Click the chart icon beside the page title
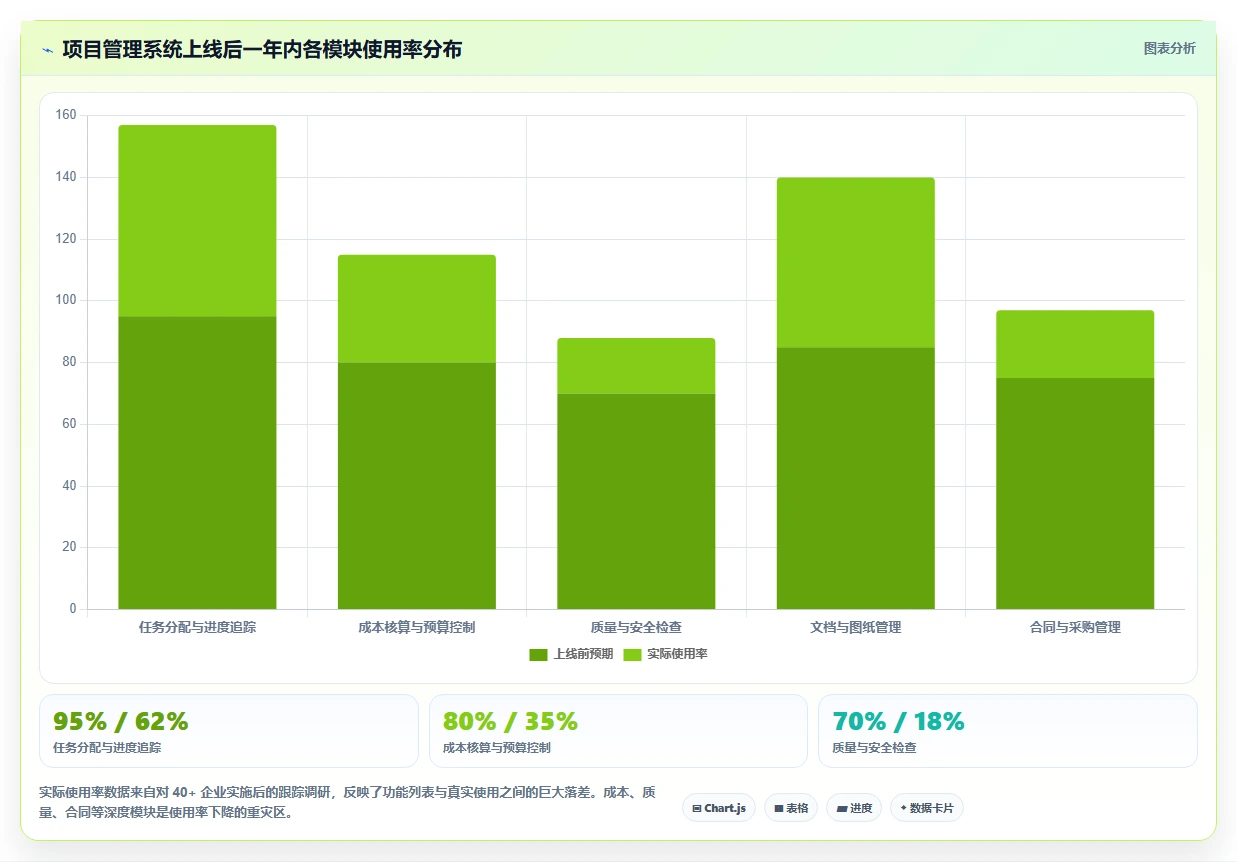 (x=47, y=50)
